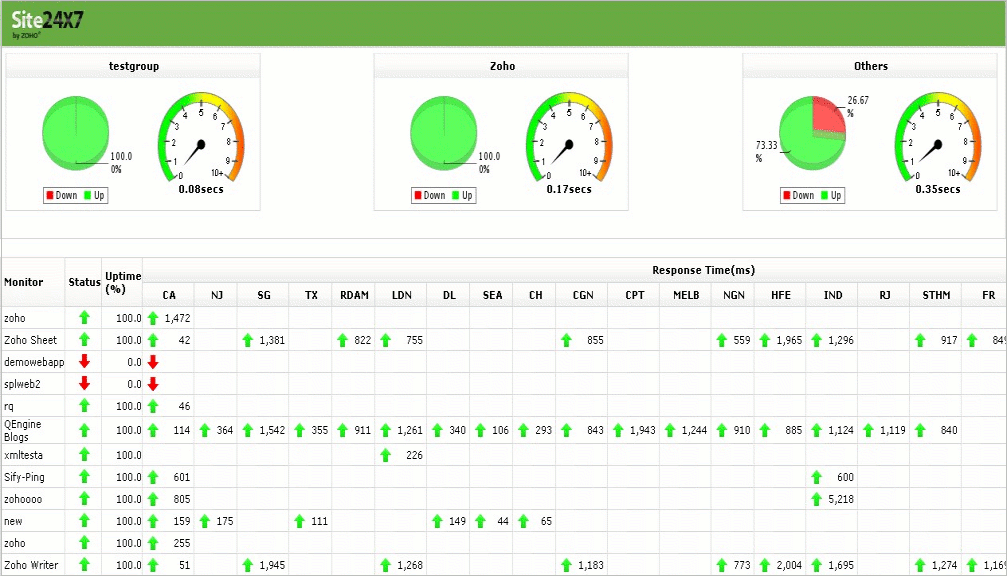
Task: Click the green status arrow for new monitor
Action: pyautogui.click(x=84, y=520)
